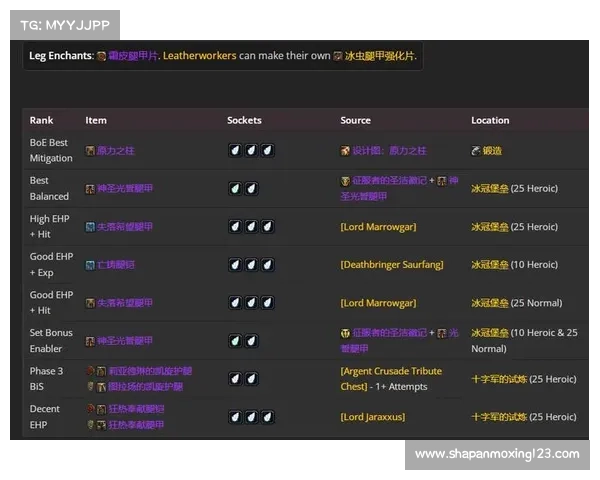The width and height of the screenshot is (600, 480).
Task: Open location link in Good EHP + Hit row (25 Normal)
Action: pos(490,303)
